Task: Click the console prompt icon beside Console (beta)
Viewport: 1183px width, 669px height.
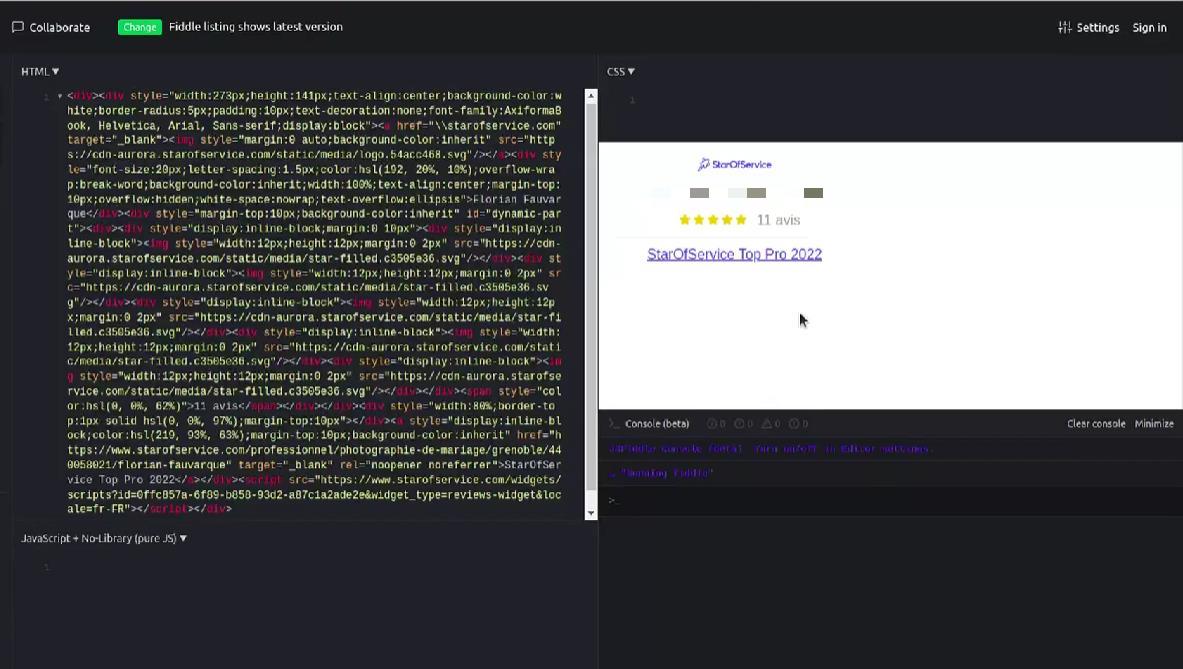Action: click(615, 424)
